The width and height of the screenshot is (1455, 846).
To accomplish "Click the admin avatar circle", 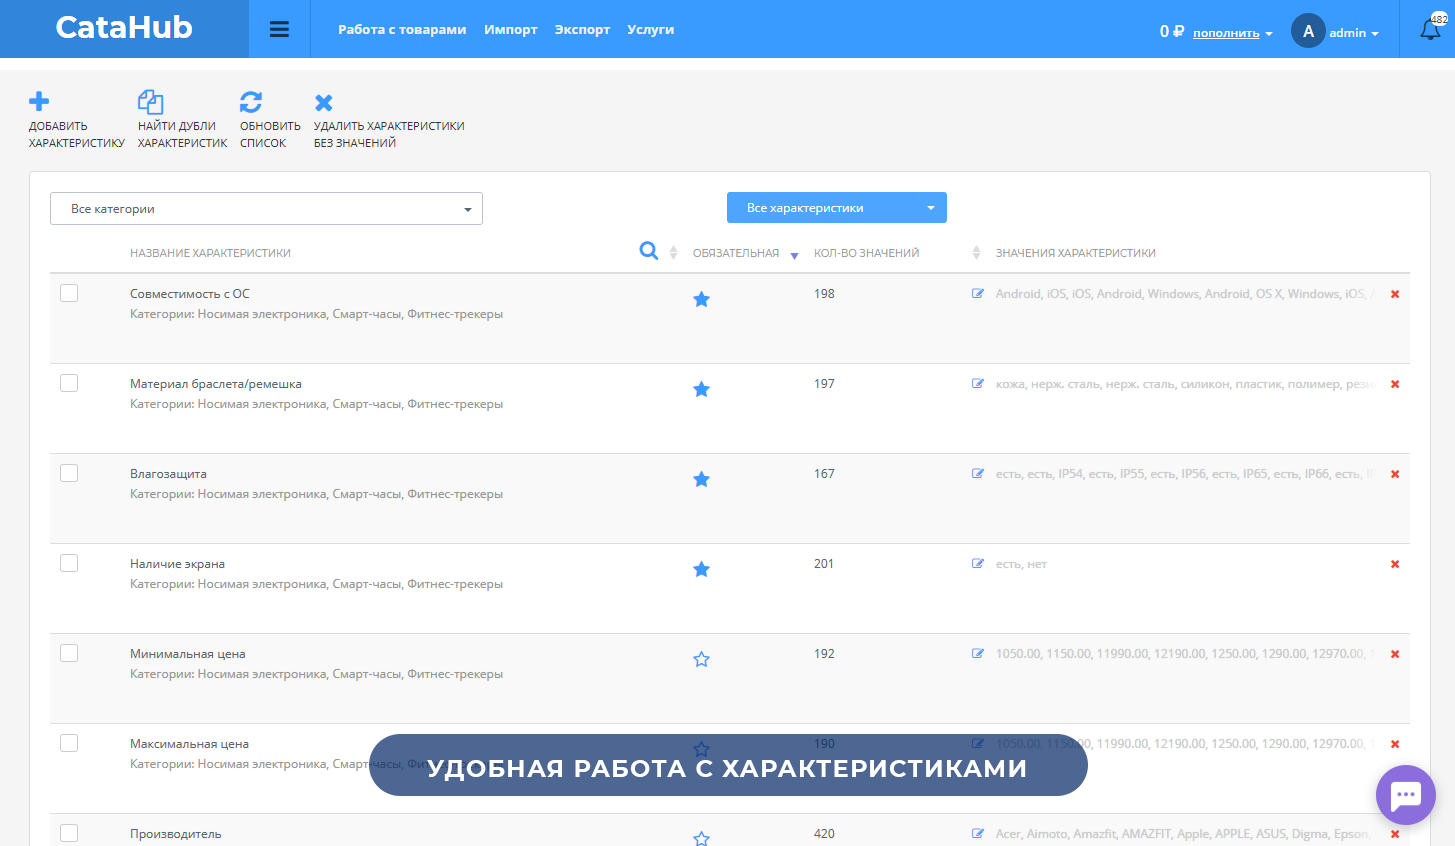I will 1308,31.
